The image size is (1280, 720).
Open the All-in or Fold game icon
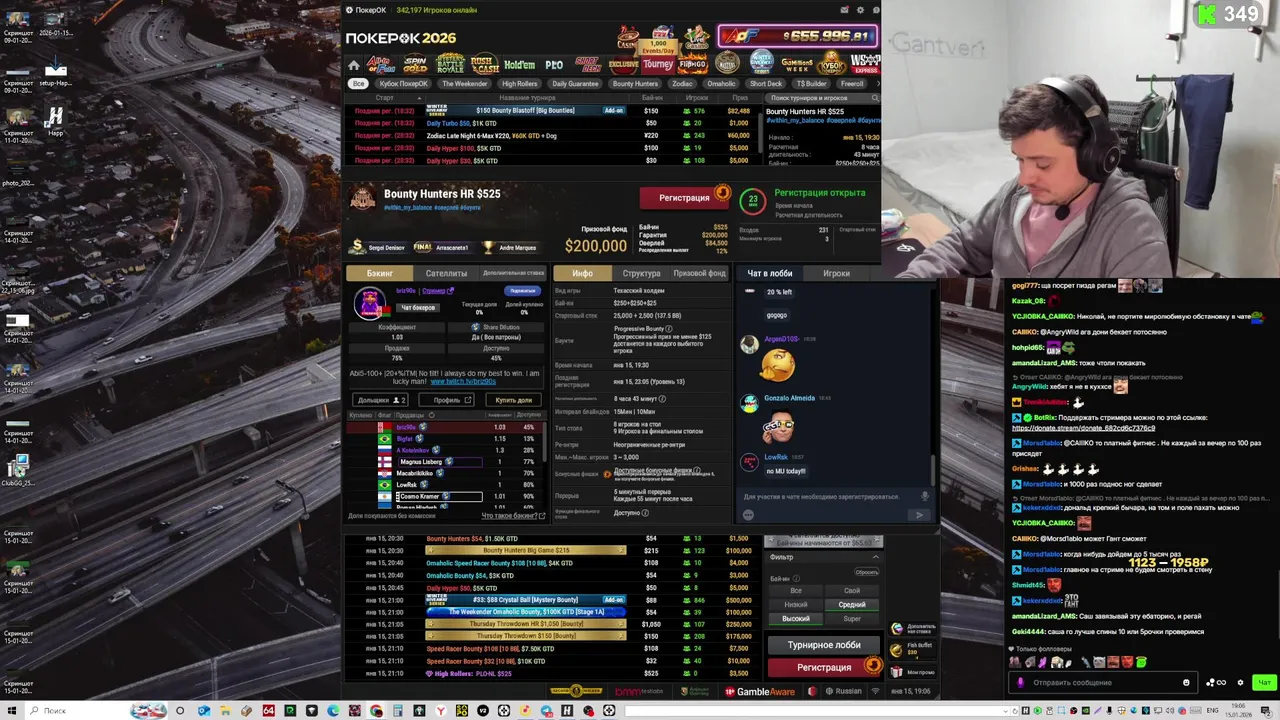tap(381, 64)
